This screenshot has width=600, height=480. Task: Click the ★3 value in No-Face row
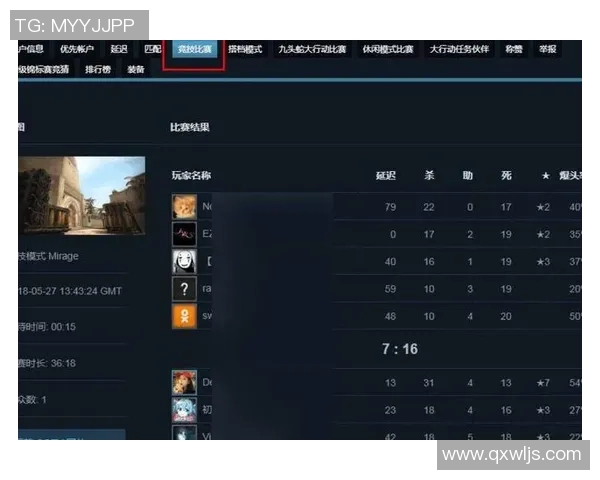tap(543, 262)
